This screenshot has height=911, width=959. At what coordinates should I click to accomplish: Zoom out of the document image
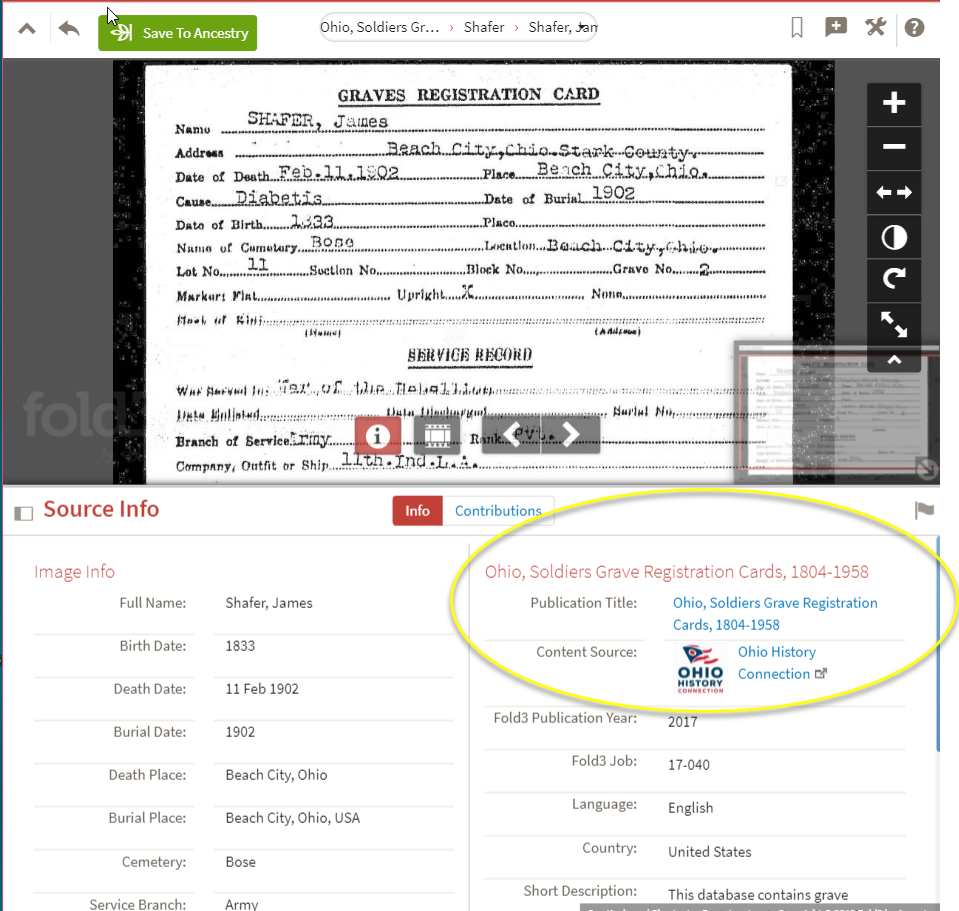pyautogui.click(x=894, y=147)
